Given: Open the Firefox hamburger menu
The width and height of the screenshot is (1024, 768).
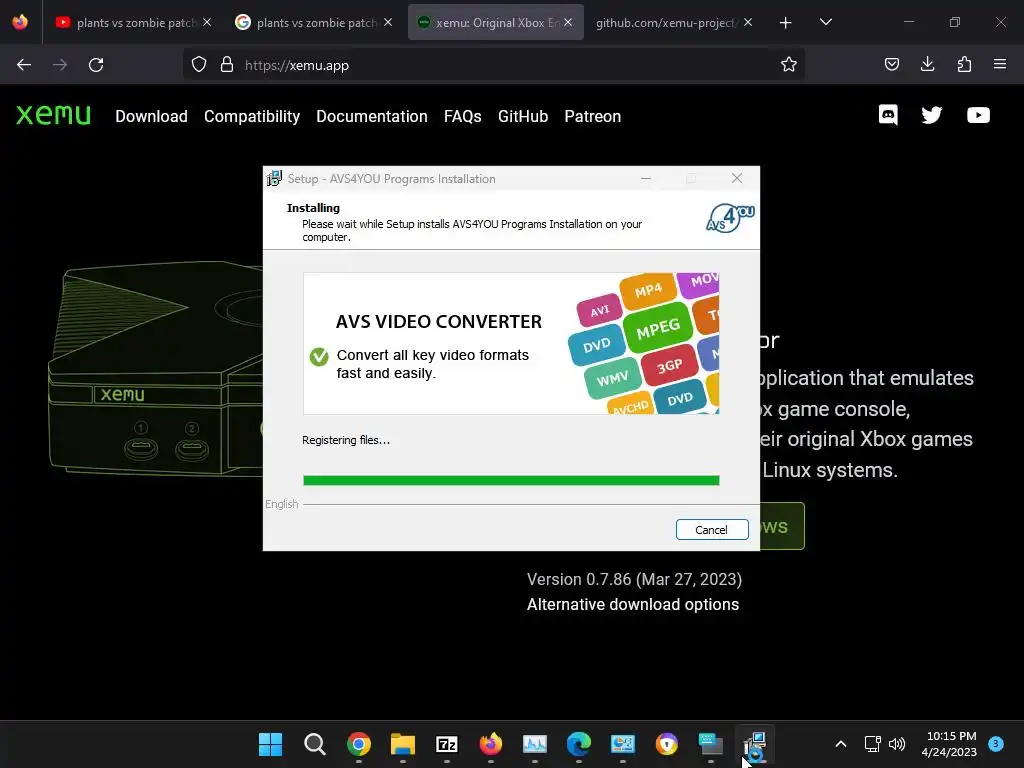Looking at the screenshot, I should pyautogui.click(x=999, y=64).
